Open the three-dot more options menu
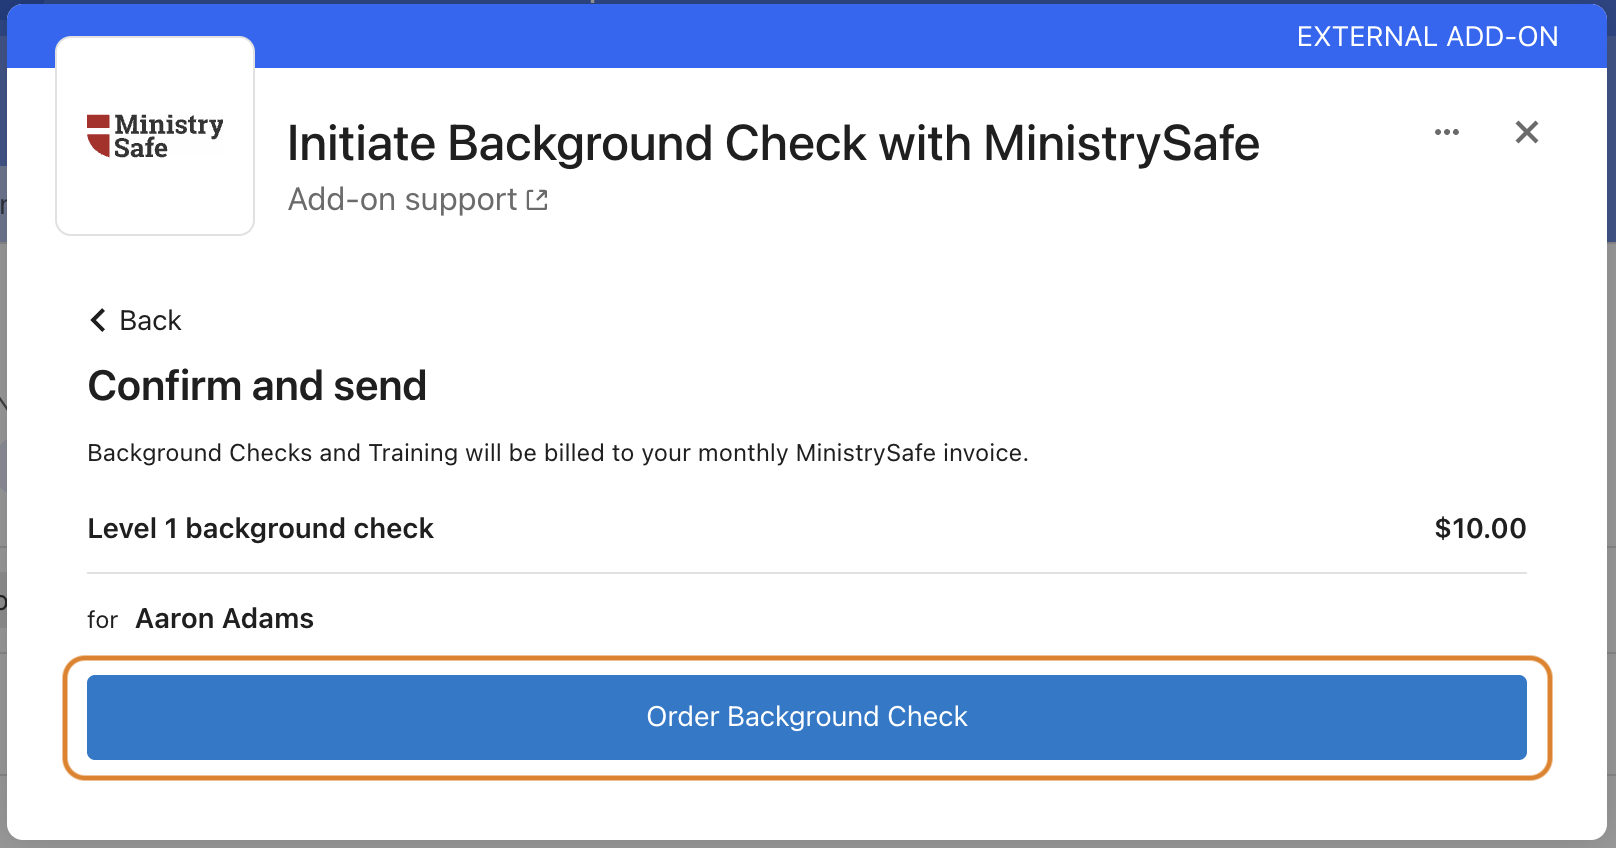The height and width of the screenshot is (848, 1616). coord(1446,132)
